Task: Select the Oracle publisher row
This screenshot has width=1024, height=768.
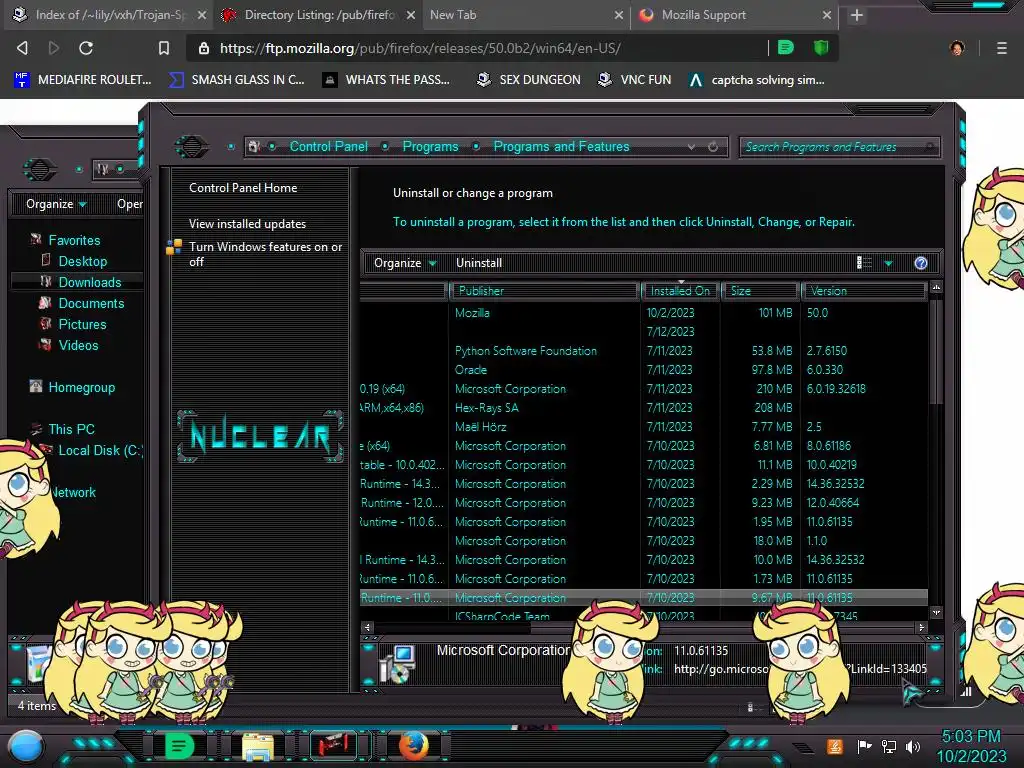Action: tap(643, 370)
